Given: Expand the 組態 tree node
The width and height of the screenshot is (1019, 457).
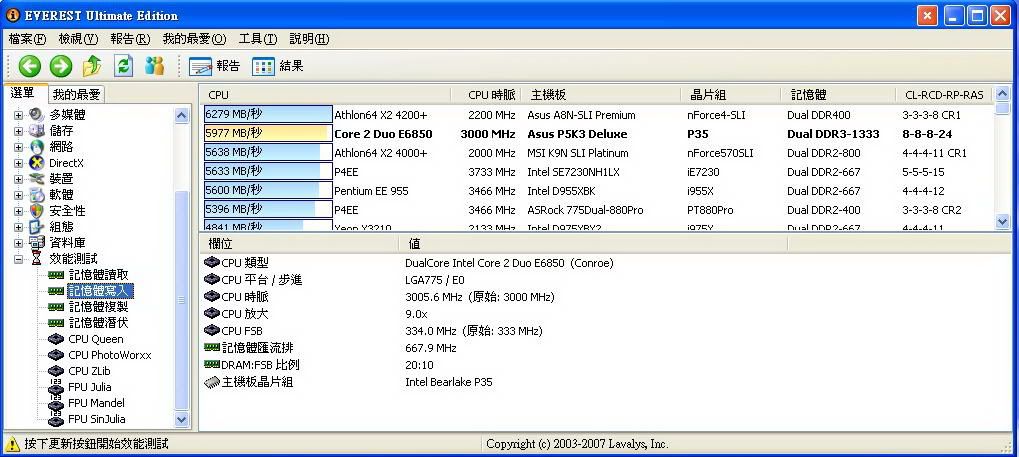Looking at the screenshot, I should tap(18, 227).
